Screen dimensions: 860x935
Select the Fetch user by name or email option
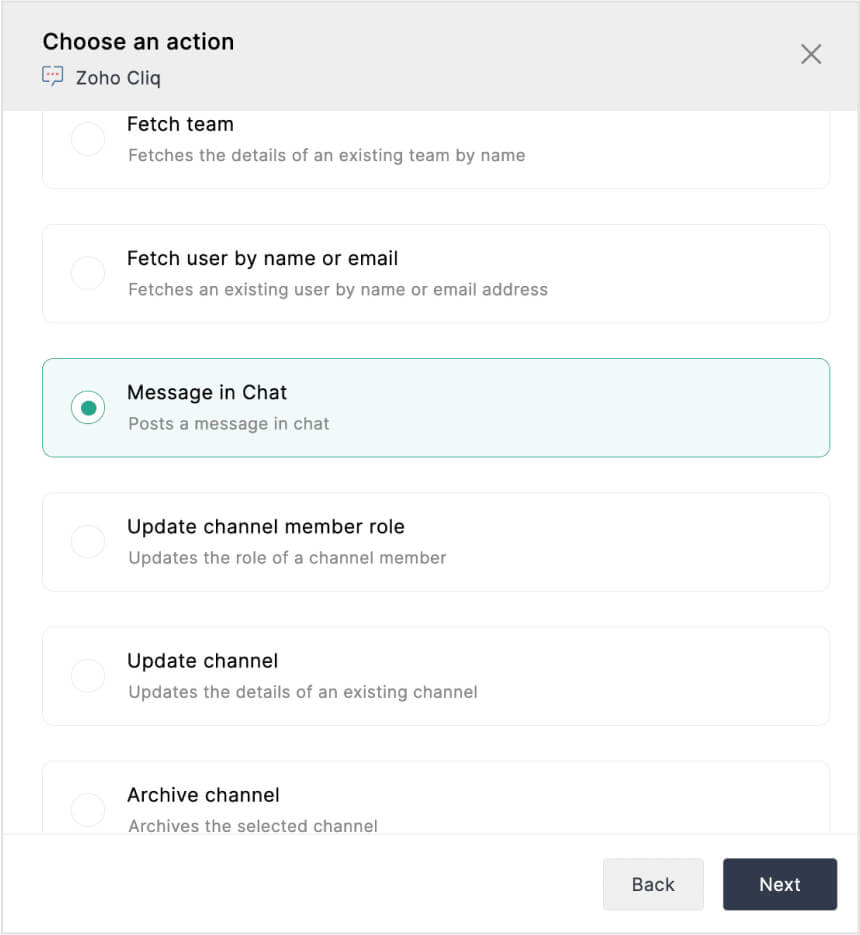pyautogui.click(x=88, y=273)
